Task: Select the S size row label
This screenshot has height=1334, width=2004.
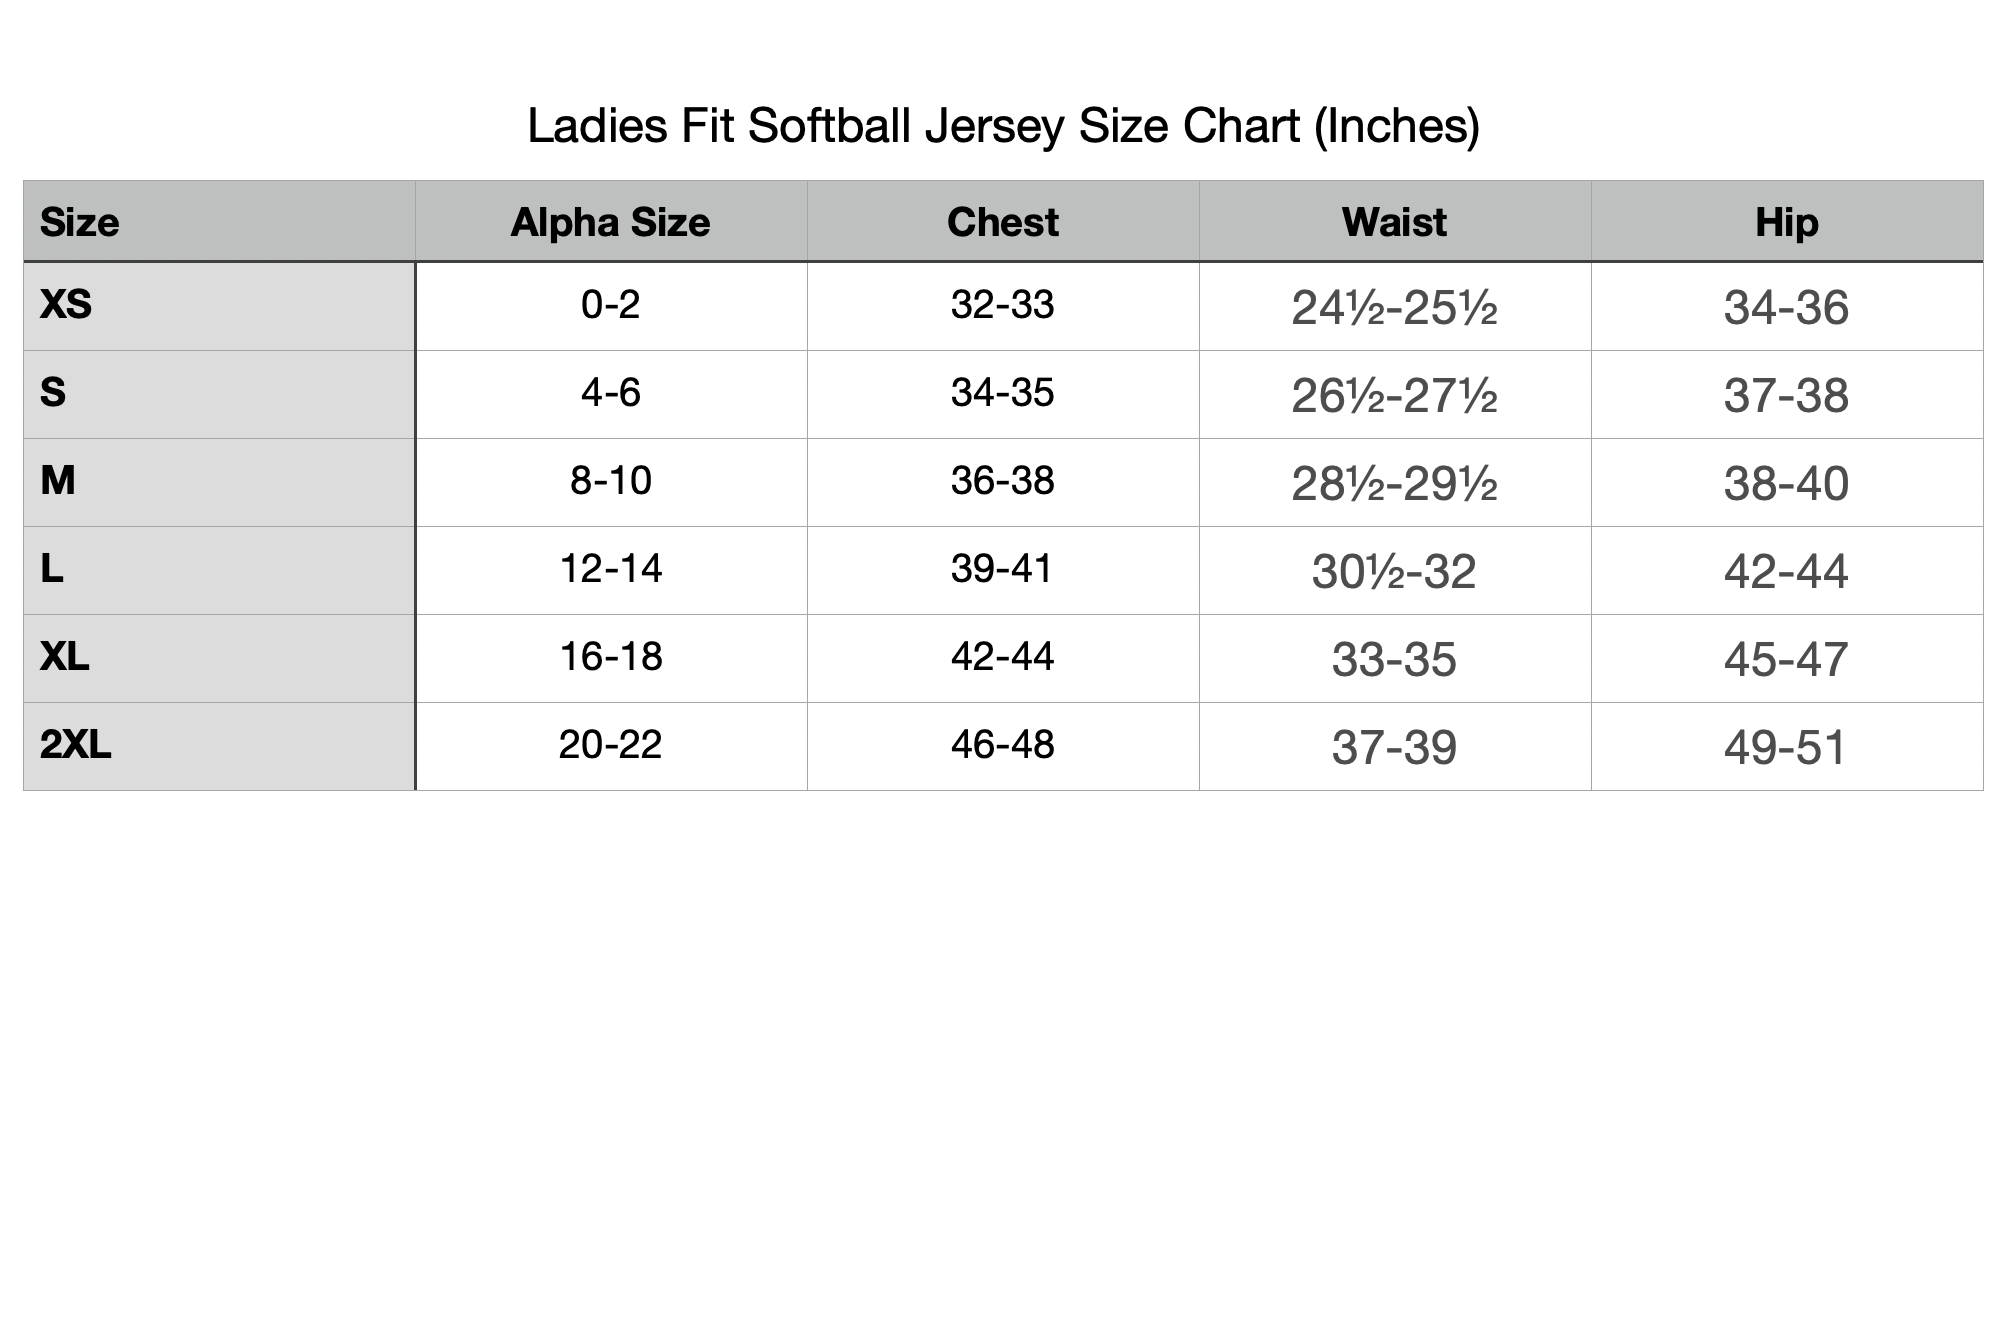Action: (53, 392)
